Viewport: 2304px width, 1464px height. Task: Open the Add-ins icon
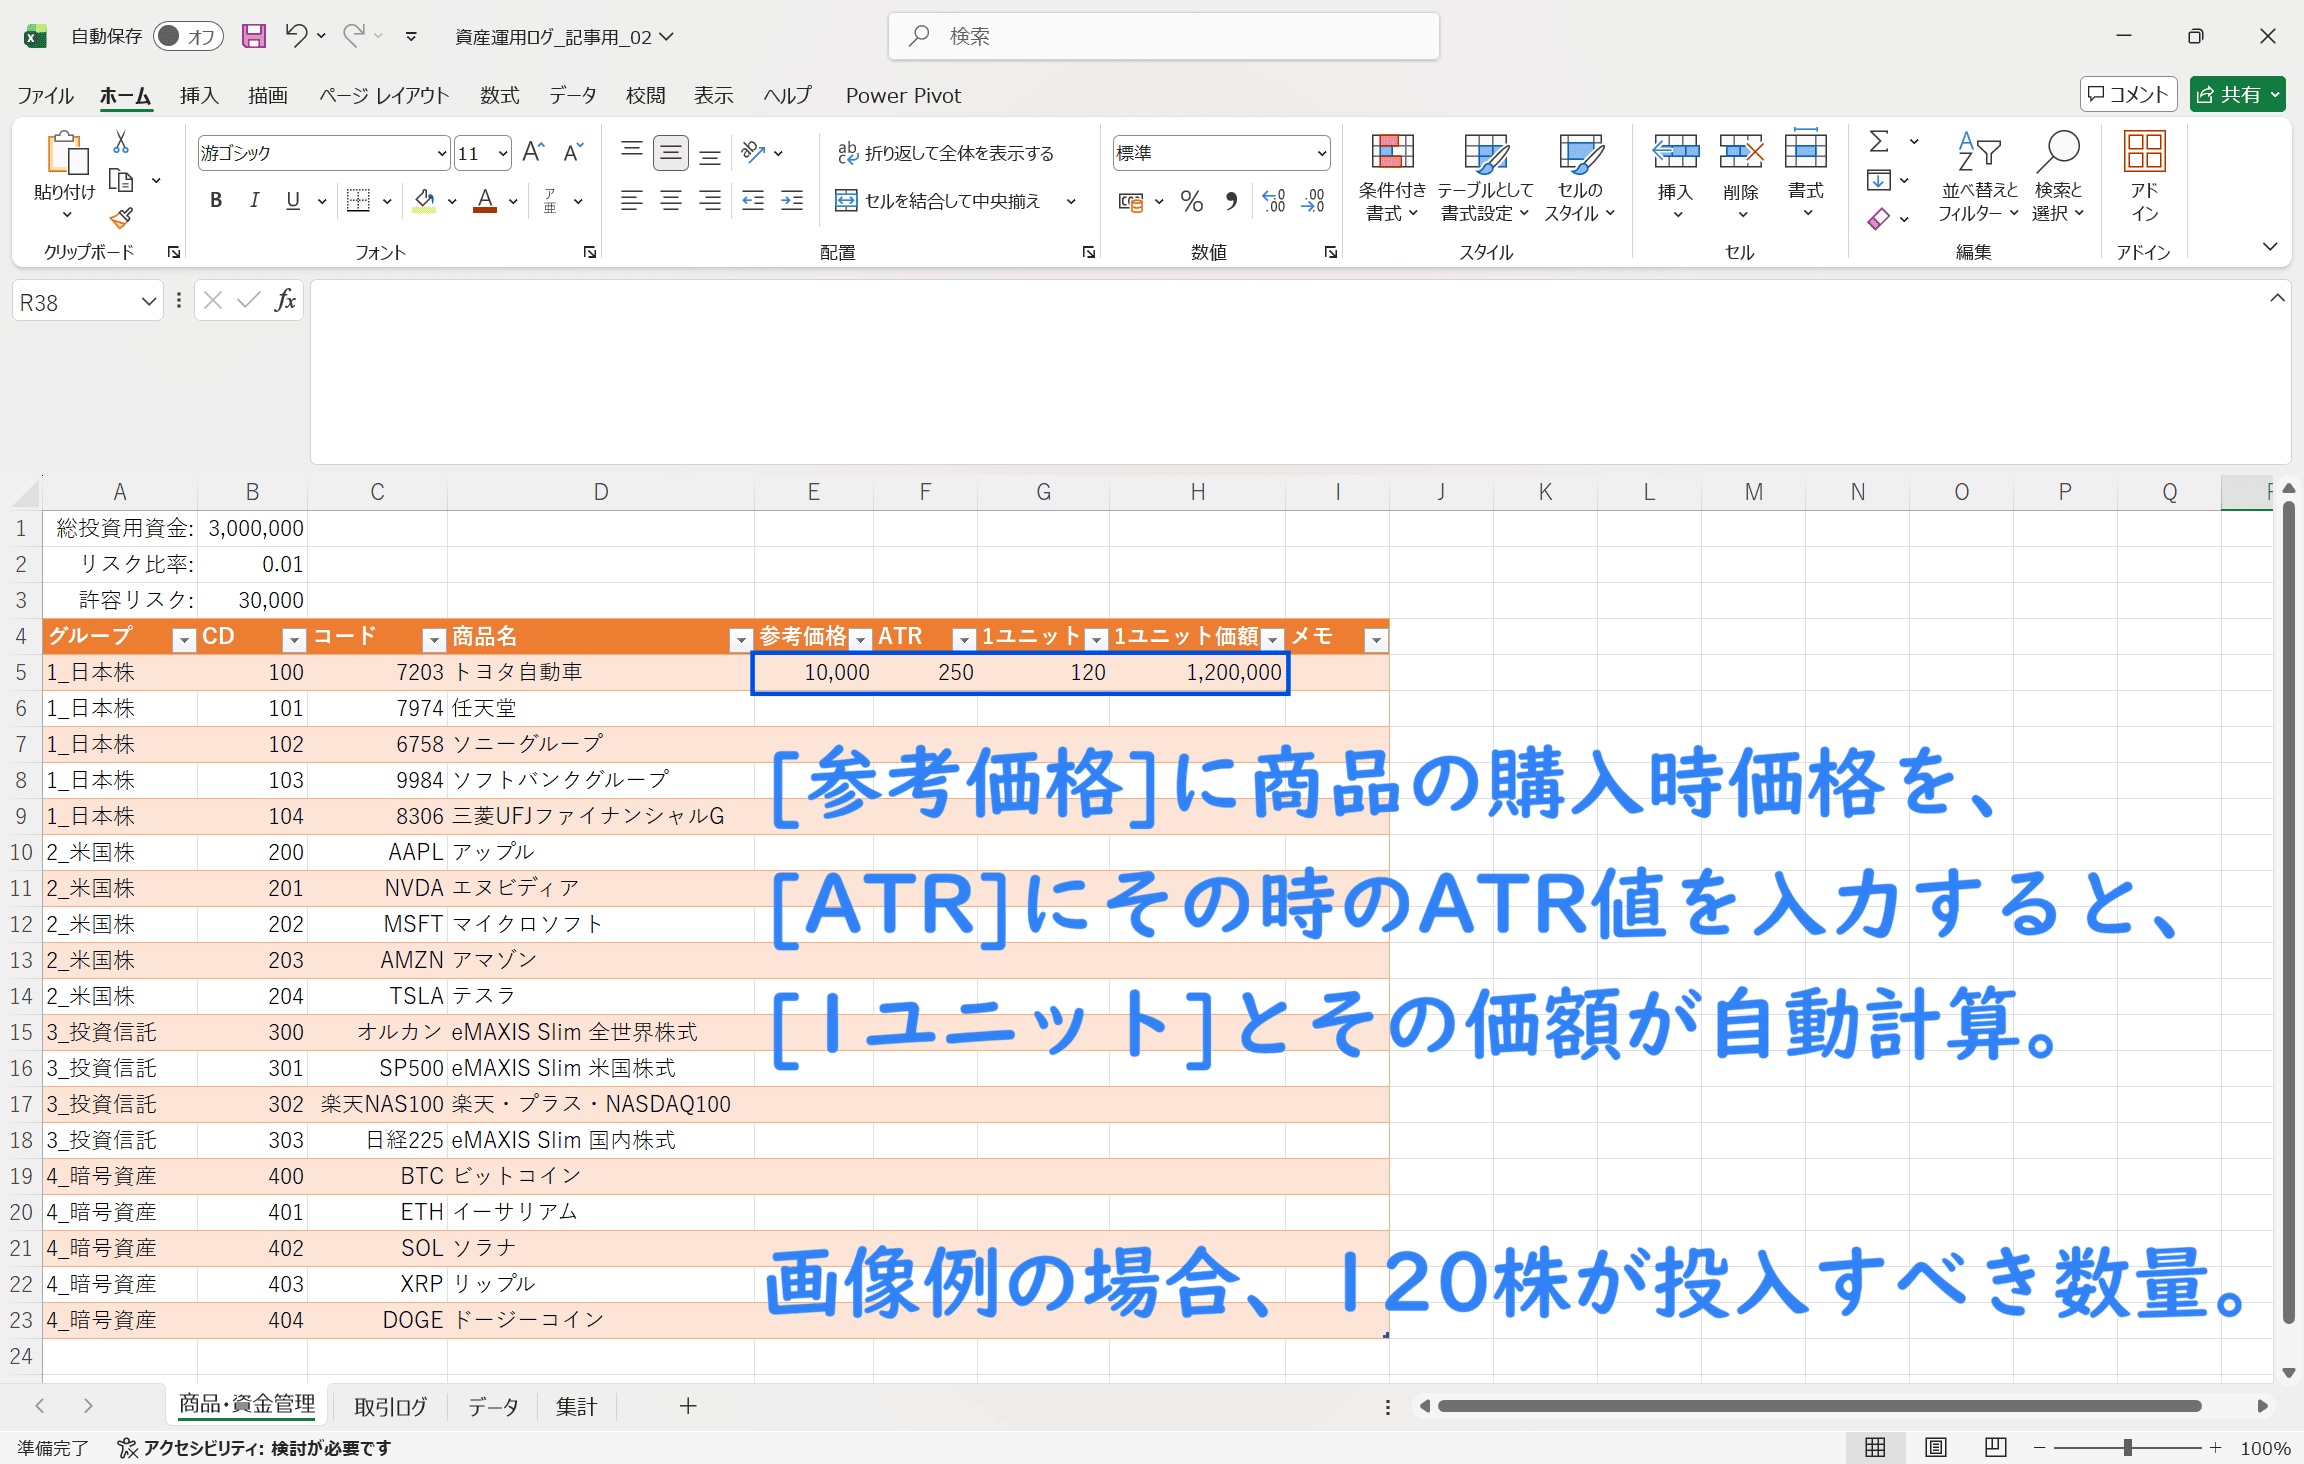click(x=2144, y=153)
